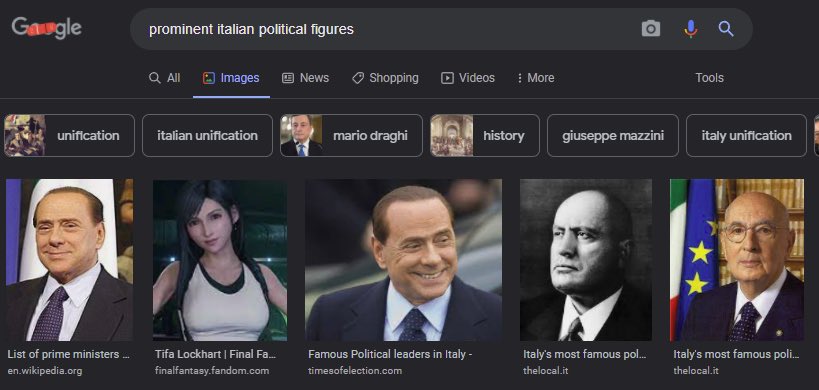Open 'Famous Political leaders in Italy' link
The height and width of the screenshot is (390, 819).
point(390,354)
